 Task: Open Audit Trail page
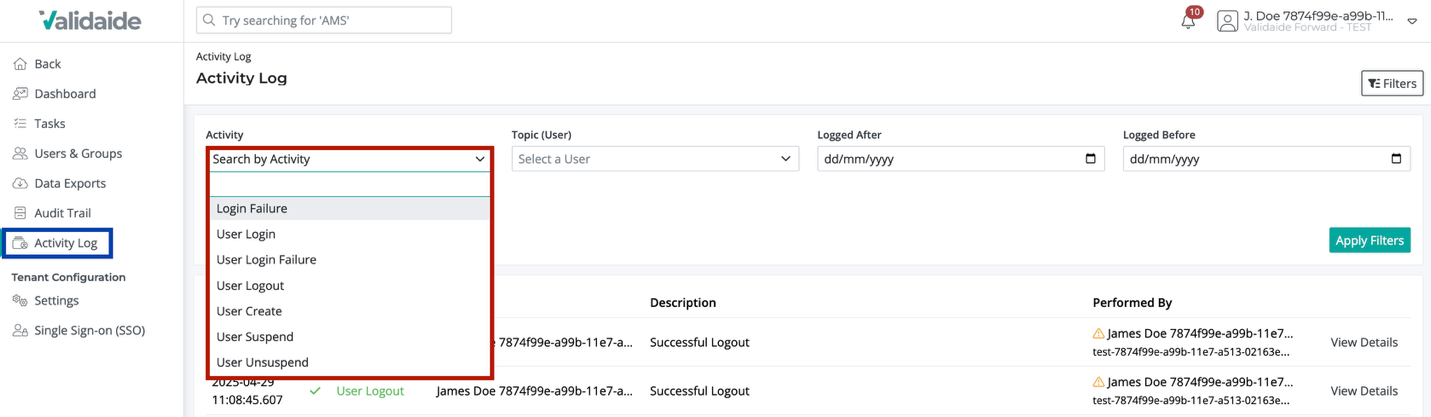[x=62, y=213]
